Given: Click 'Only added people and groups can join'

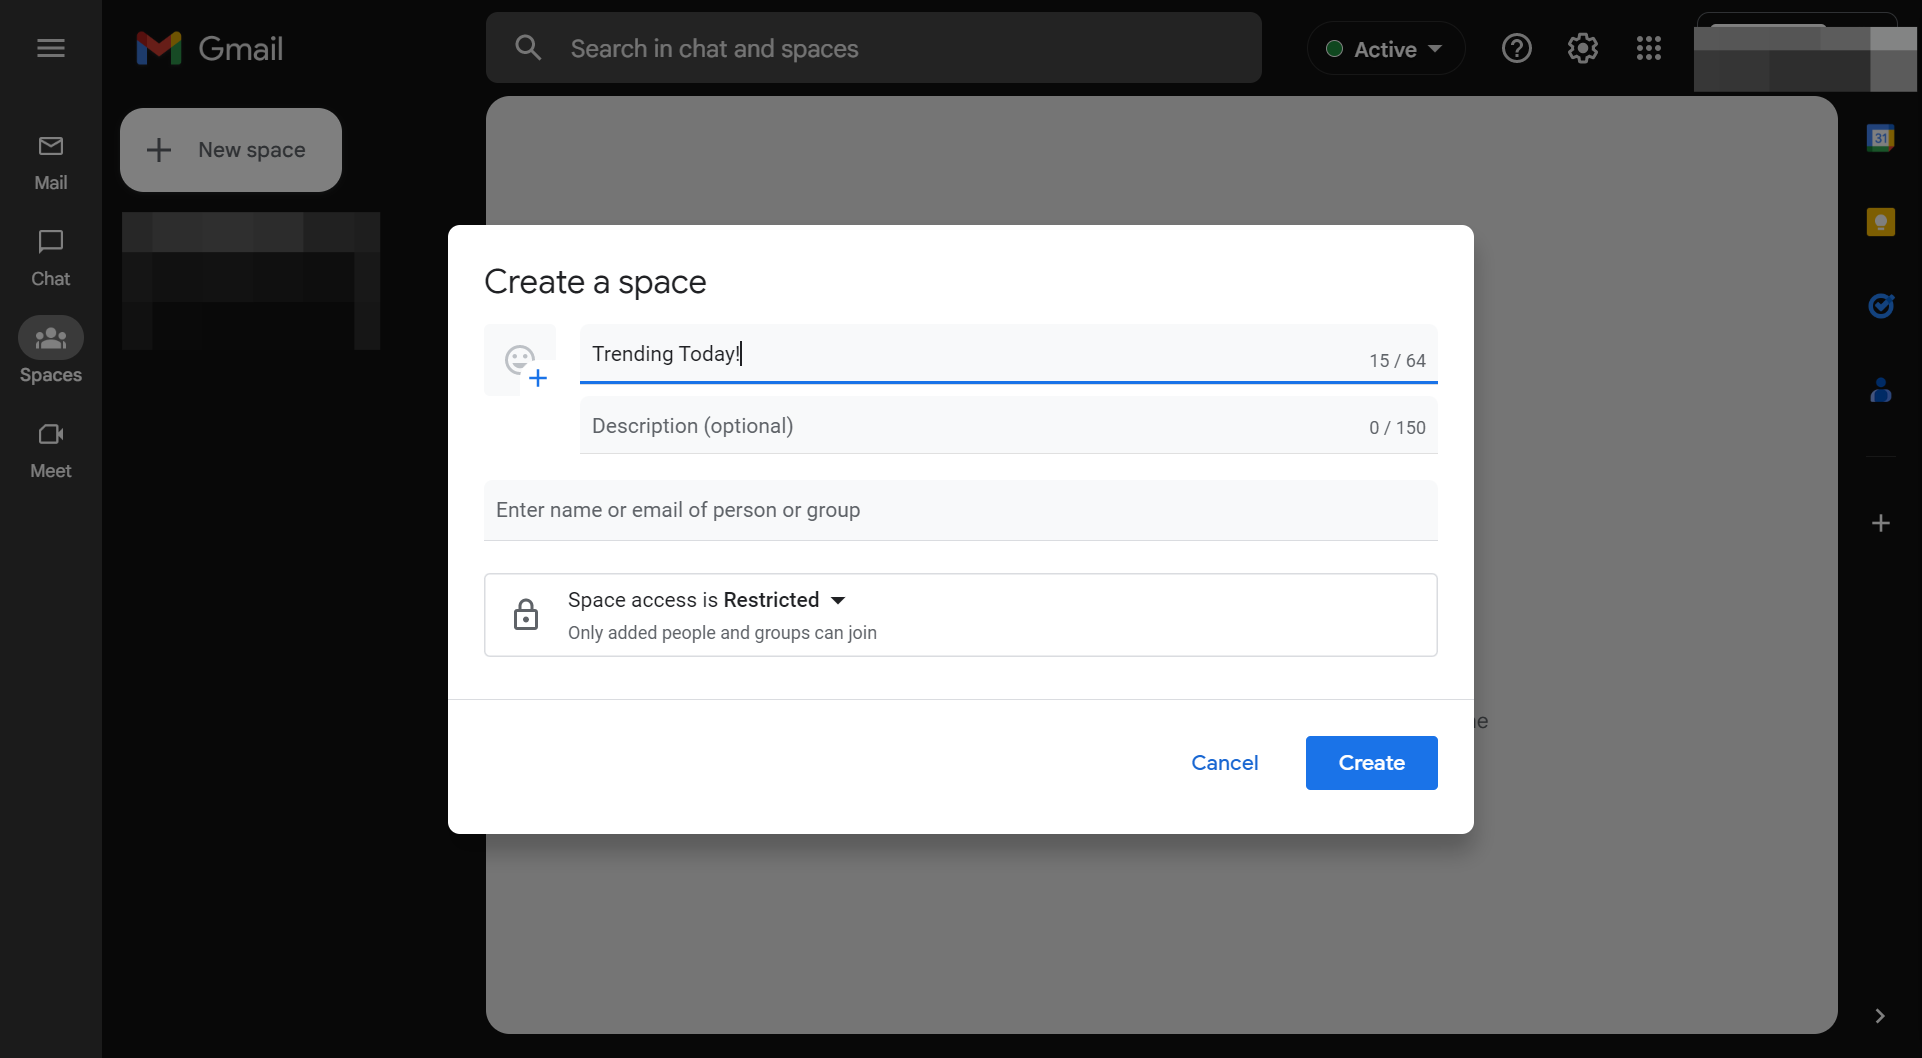Looking at the screenshot, I should [x=722, y=633].
